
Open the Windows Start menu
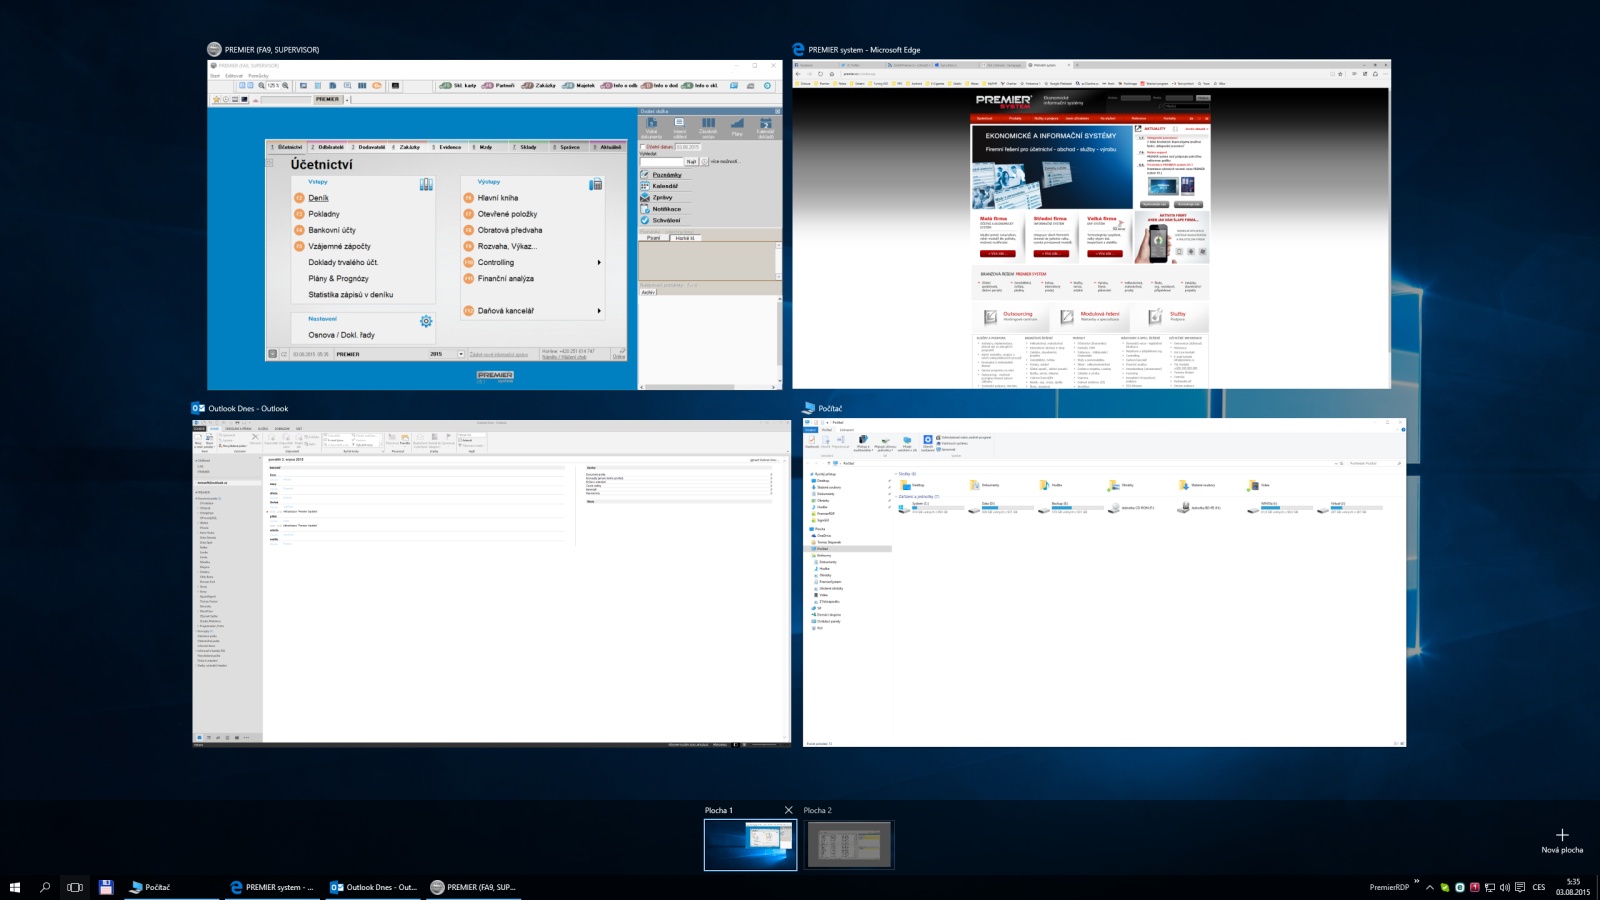(x=15, y=887)
